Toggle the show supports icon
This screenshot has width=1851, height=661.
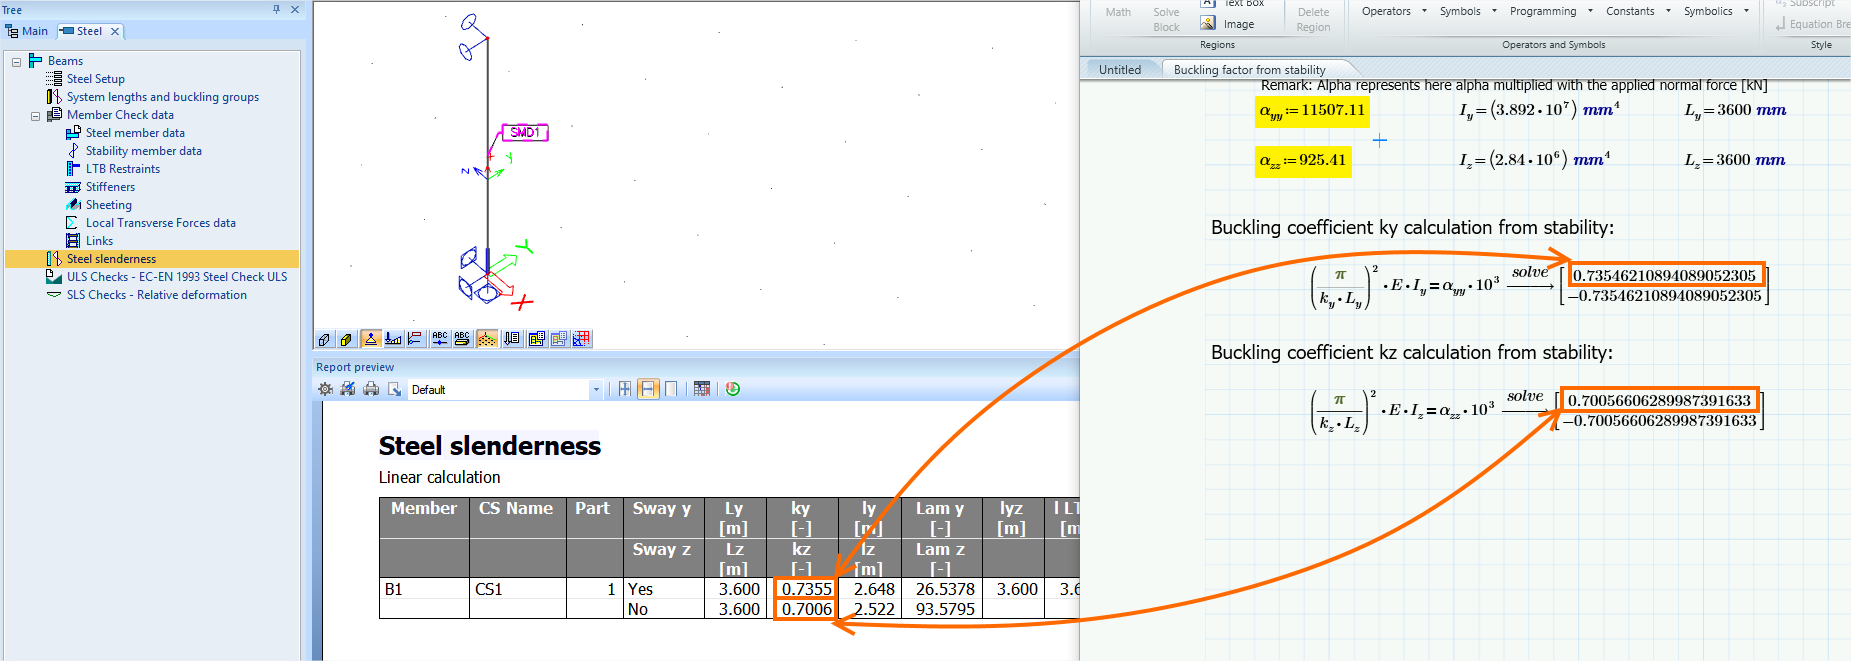click(370, 339)
